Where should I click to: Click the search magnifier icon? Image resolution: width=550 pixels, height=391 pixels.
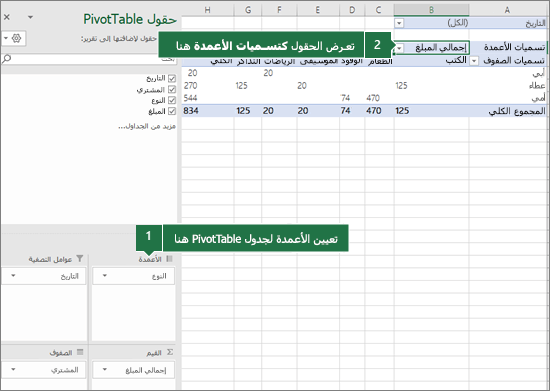point(6,59)
